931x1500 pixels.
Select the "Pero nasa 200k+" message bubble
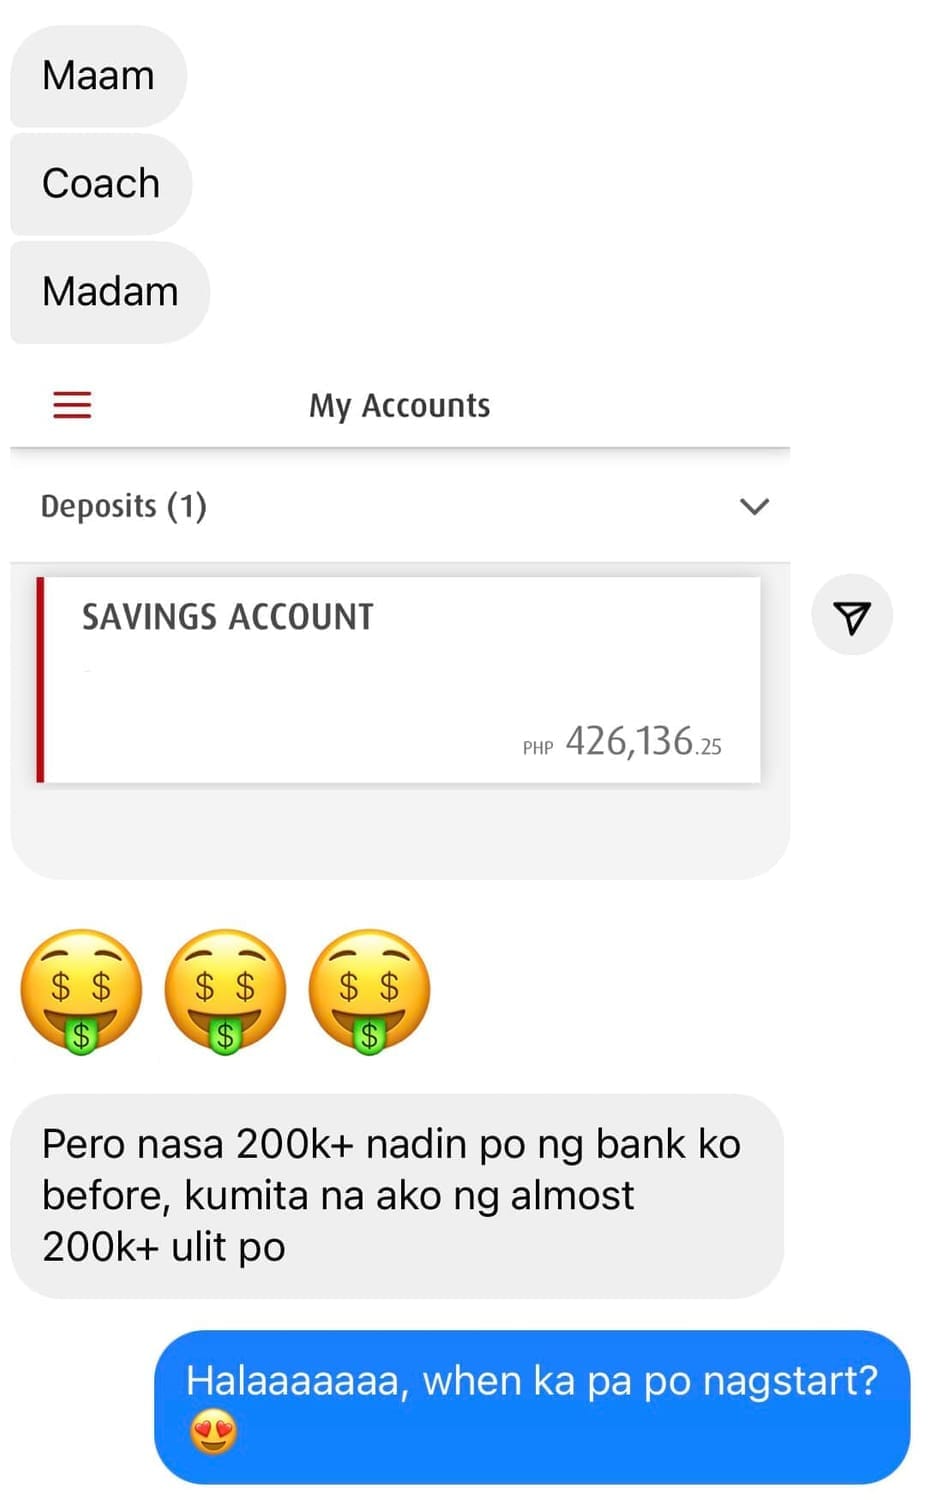pyautogui.click(x=397, y=1196)
